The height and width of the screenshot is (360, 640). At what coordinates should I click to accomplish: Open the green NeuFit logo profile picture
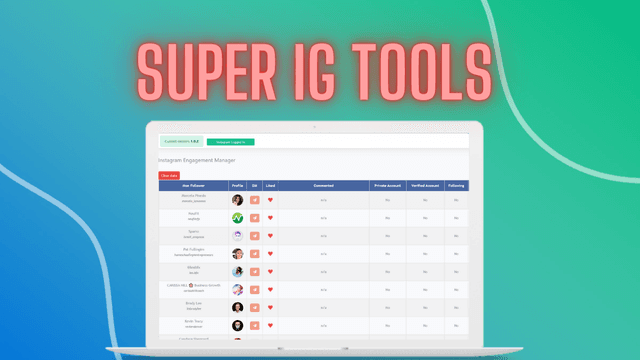(238, 218)
